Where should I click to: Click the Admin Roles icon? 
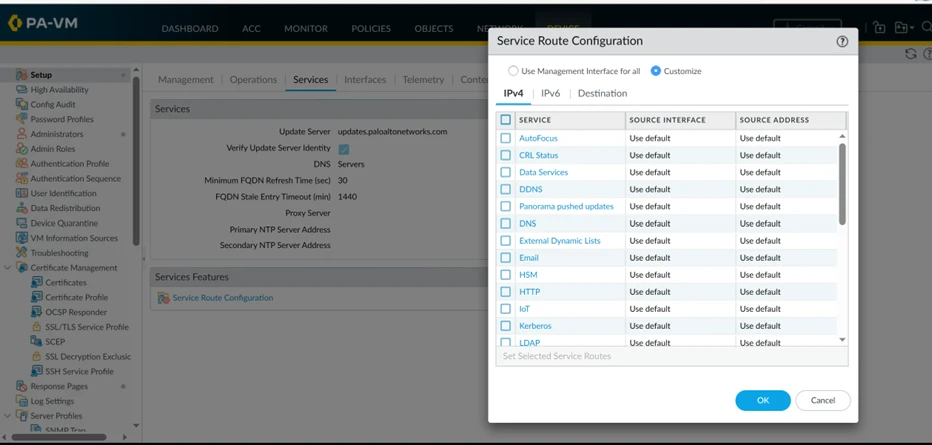tap(21, 149)
